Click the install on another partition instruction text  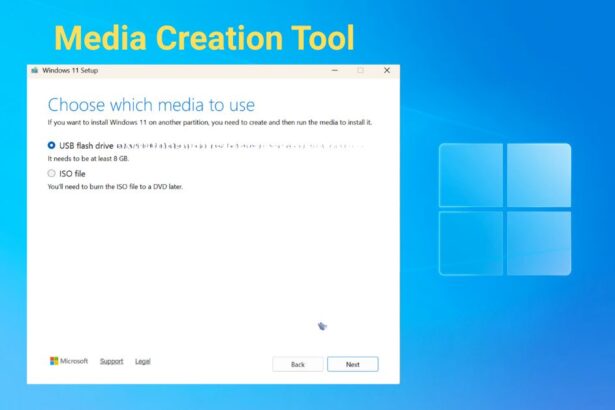click(210, 122)
